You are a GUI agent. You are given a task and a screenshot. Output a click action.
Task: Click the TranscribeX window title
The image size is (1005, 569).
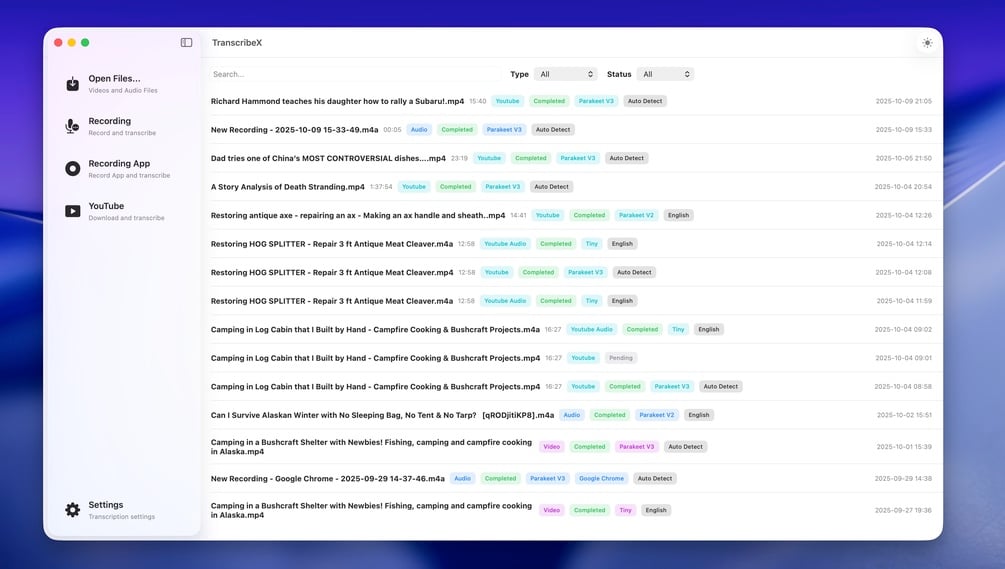click(237, 43)
